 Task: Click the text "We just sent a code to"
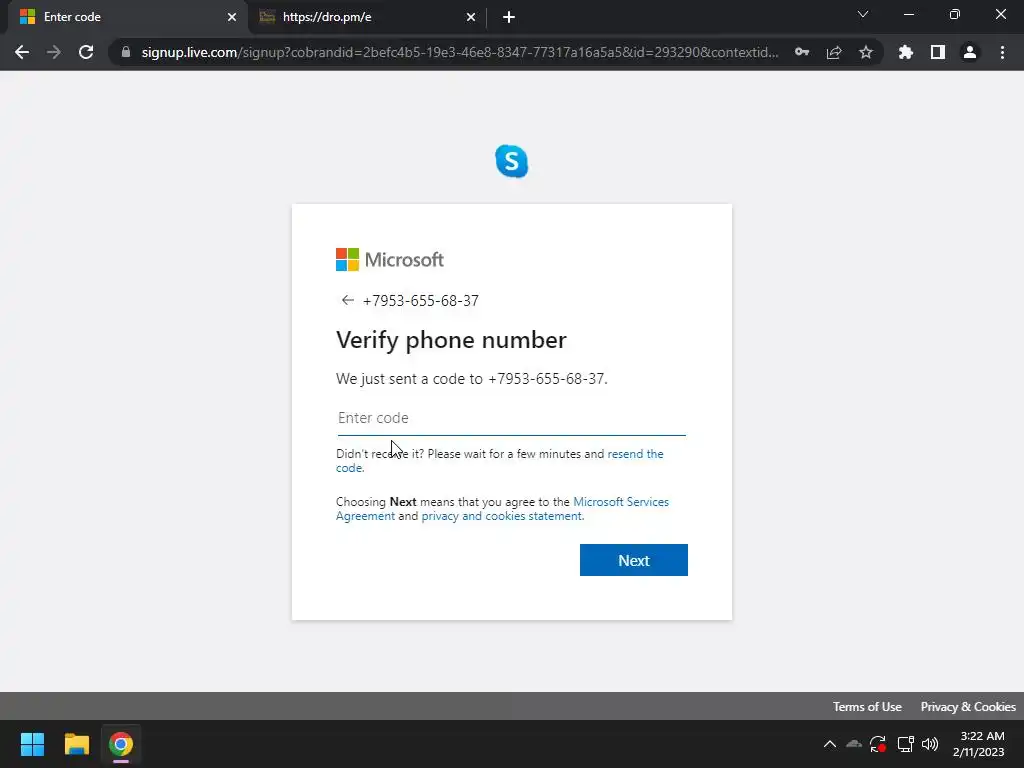point(409,379)
